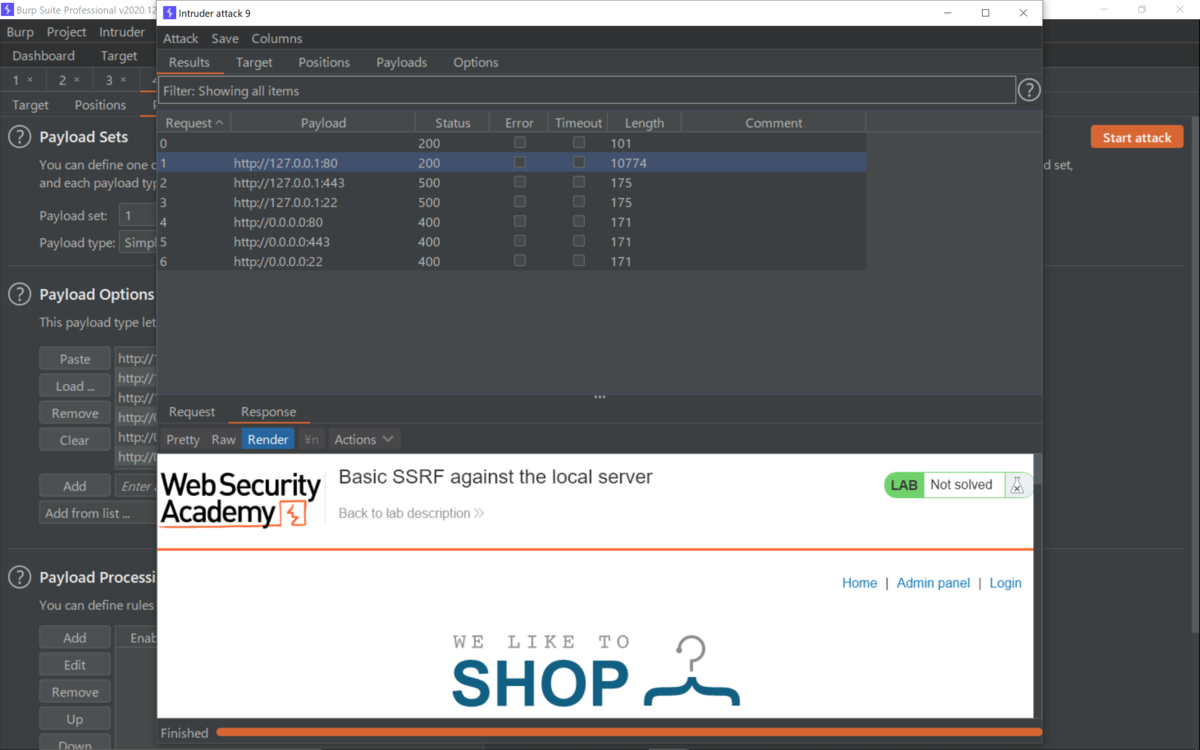Image resolution: width=1200 pixels, height=750 pixels.
Task: Open the Payload type dropdown
Action: (138, 243)
